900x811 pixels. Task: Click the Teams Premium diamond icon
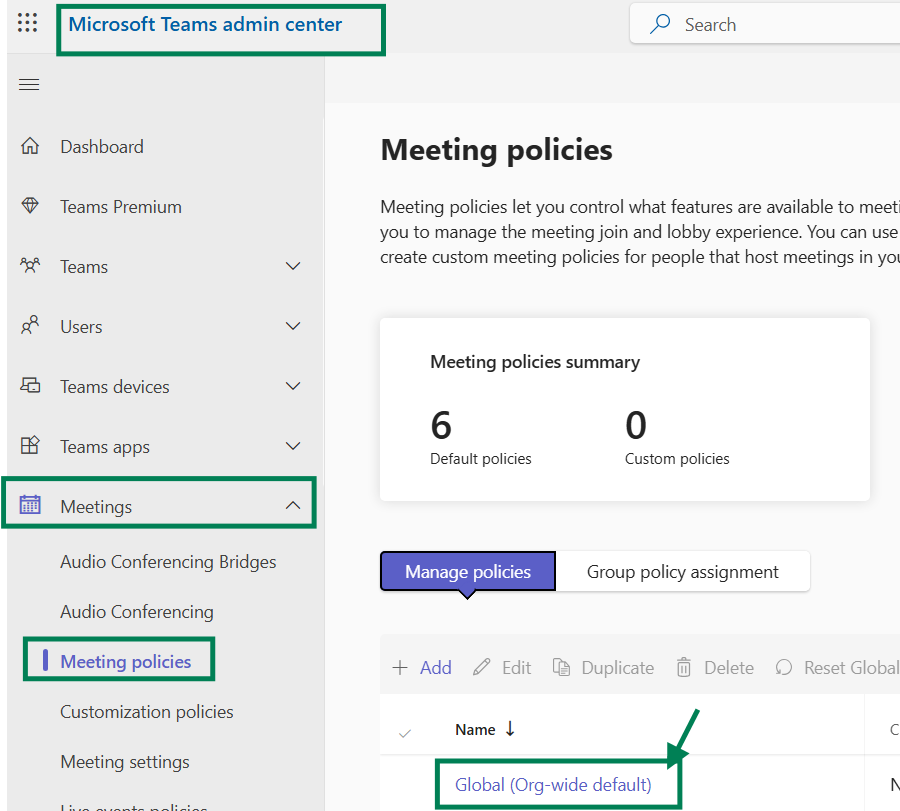tap(30, 205)
